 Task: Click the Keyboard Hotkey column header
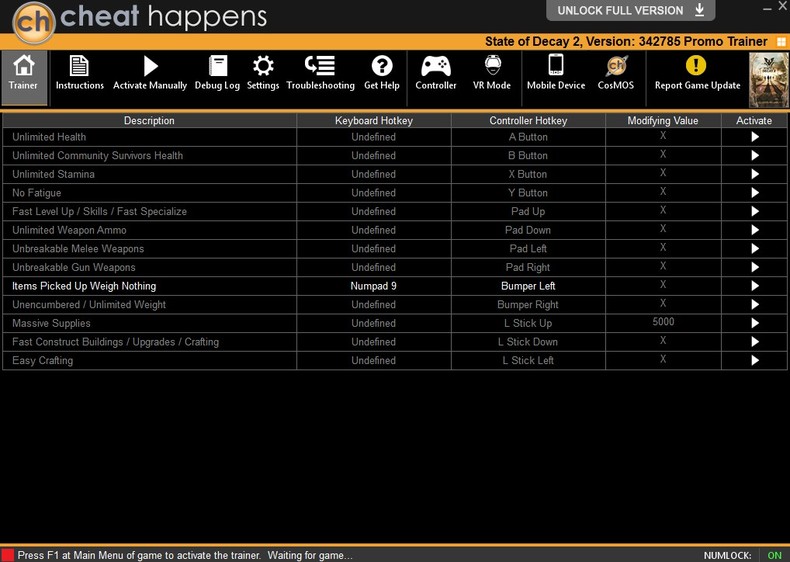(x=374, y=120)
